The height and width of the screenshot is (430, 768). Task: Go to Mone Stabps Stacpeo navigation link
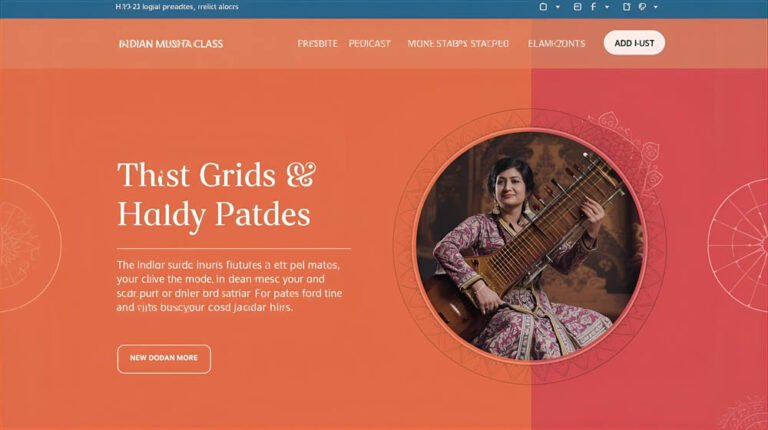point(458,44)
